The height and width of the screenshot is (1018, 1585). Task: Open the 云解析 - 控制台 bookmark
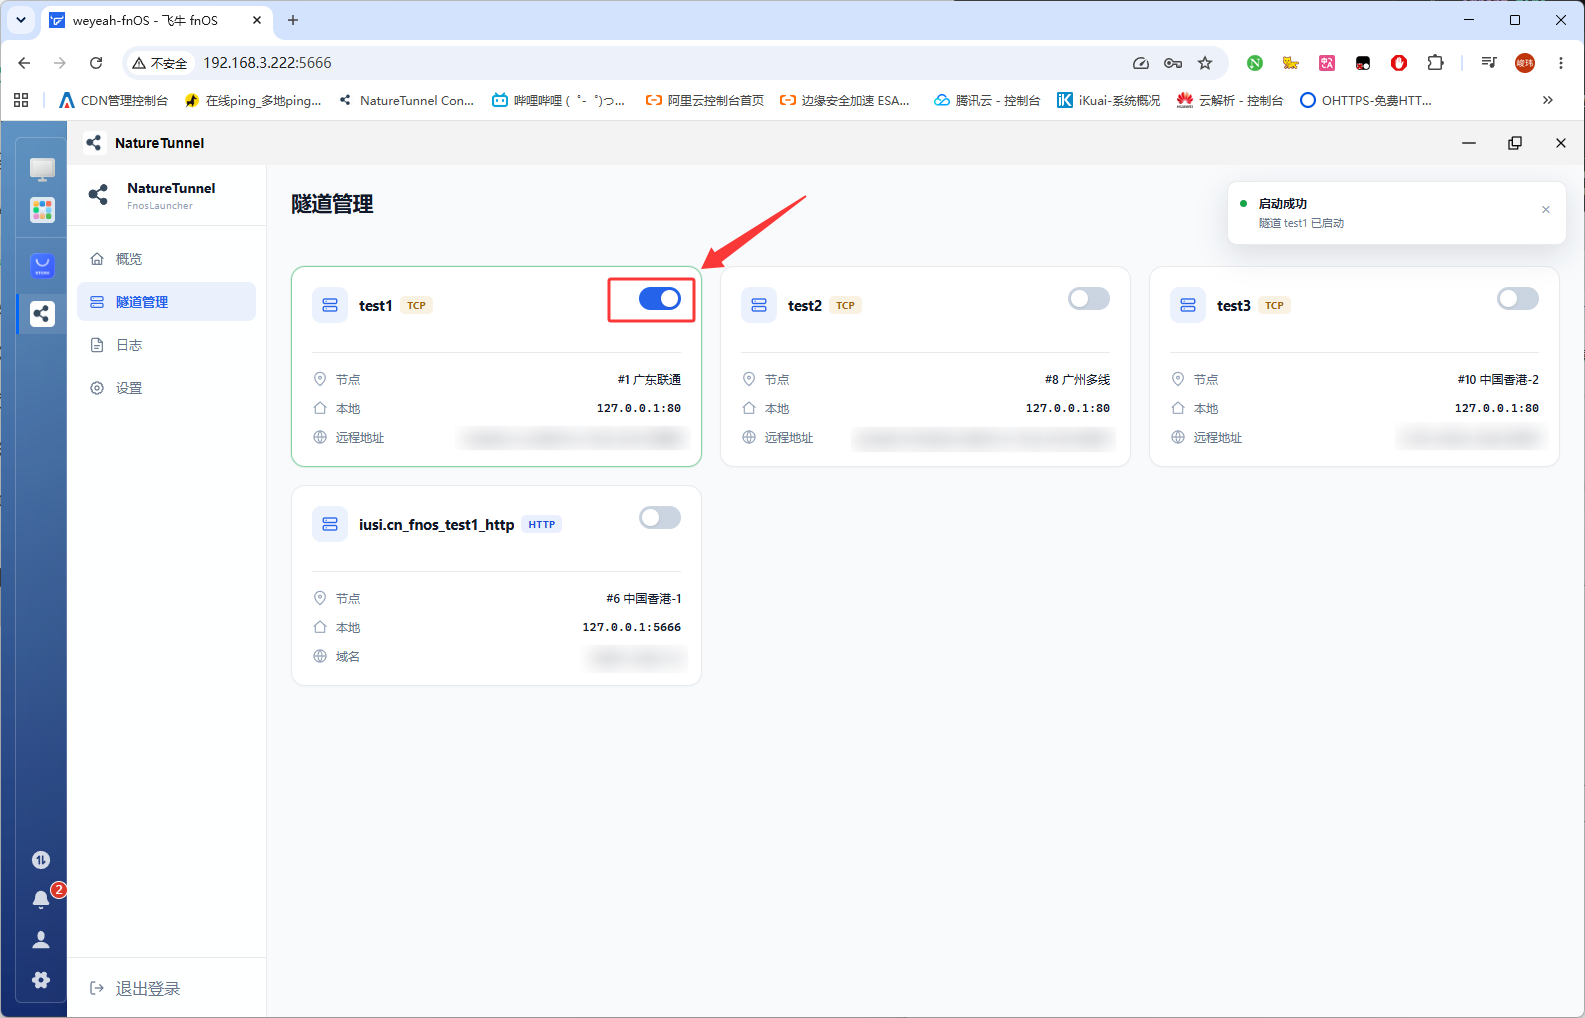(1230, 100)
